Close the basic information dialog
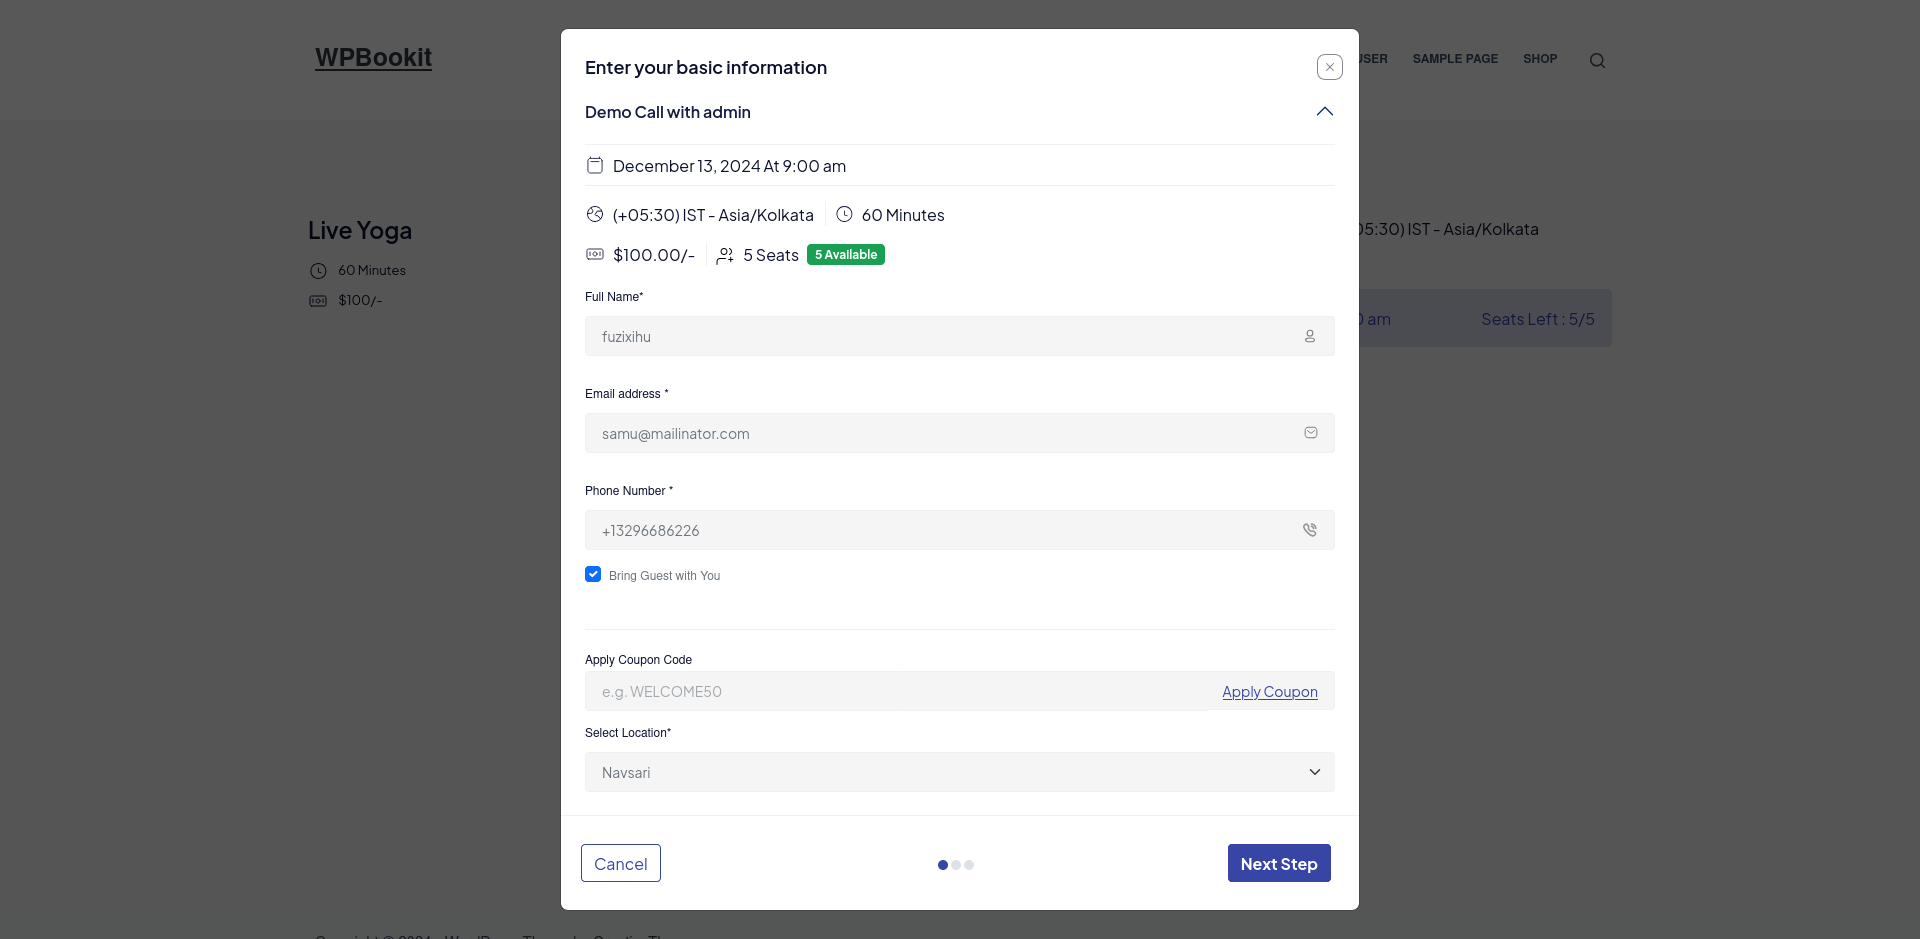The image size is (1920, 939). (x=1329, y=67)
